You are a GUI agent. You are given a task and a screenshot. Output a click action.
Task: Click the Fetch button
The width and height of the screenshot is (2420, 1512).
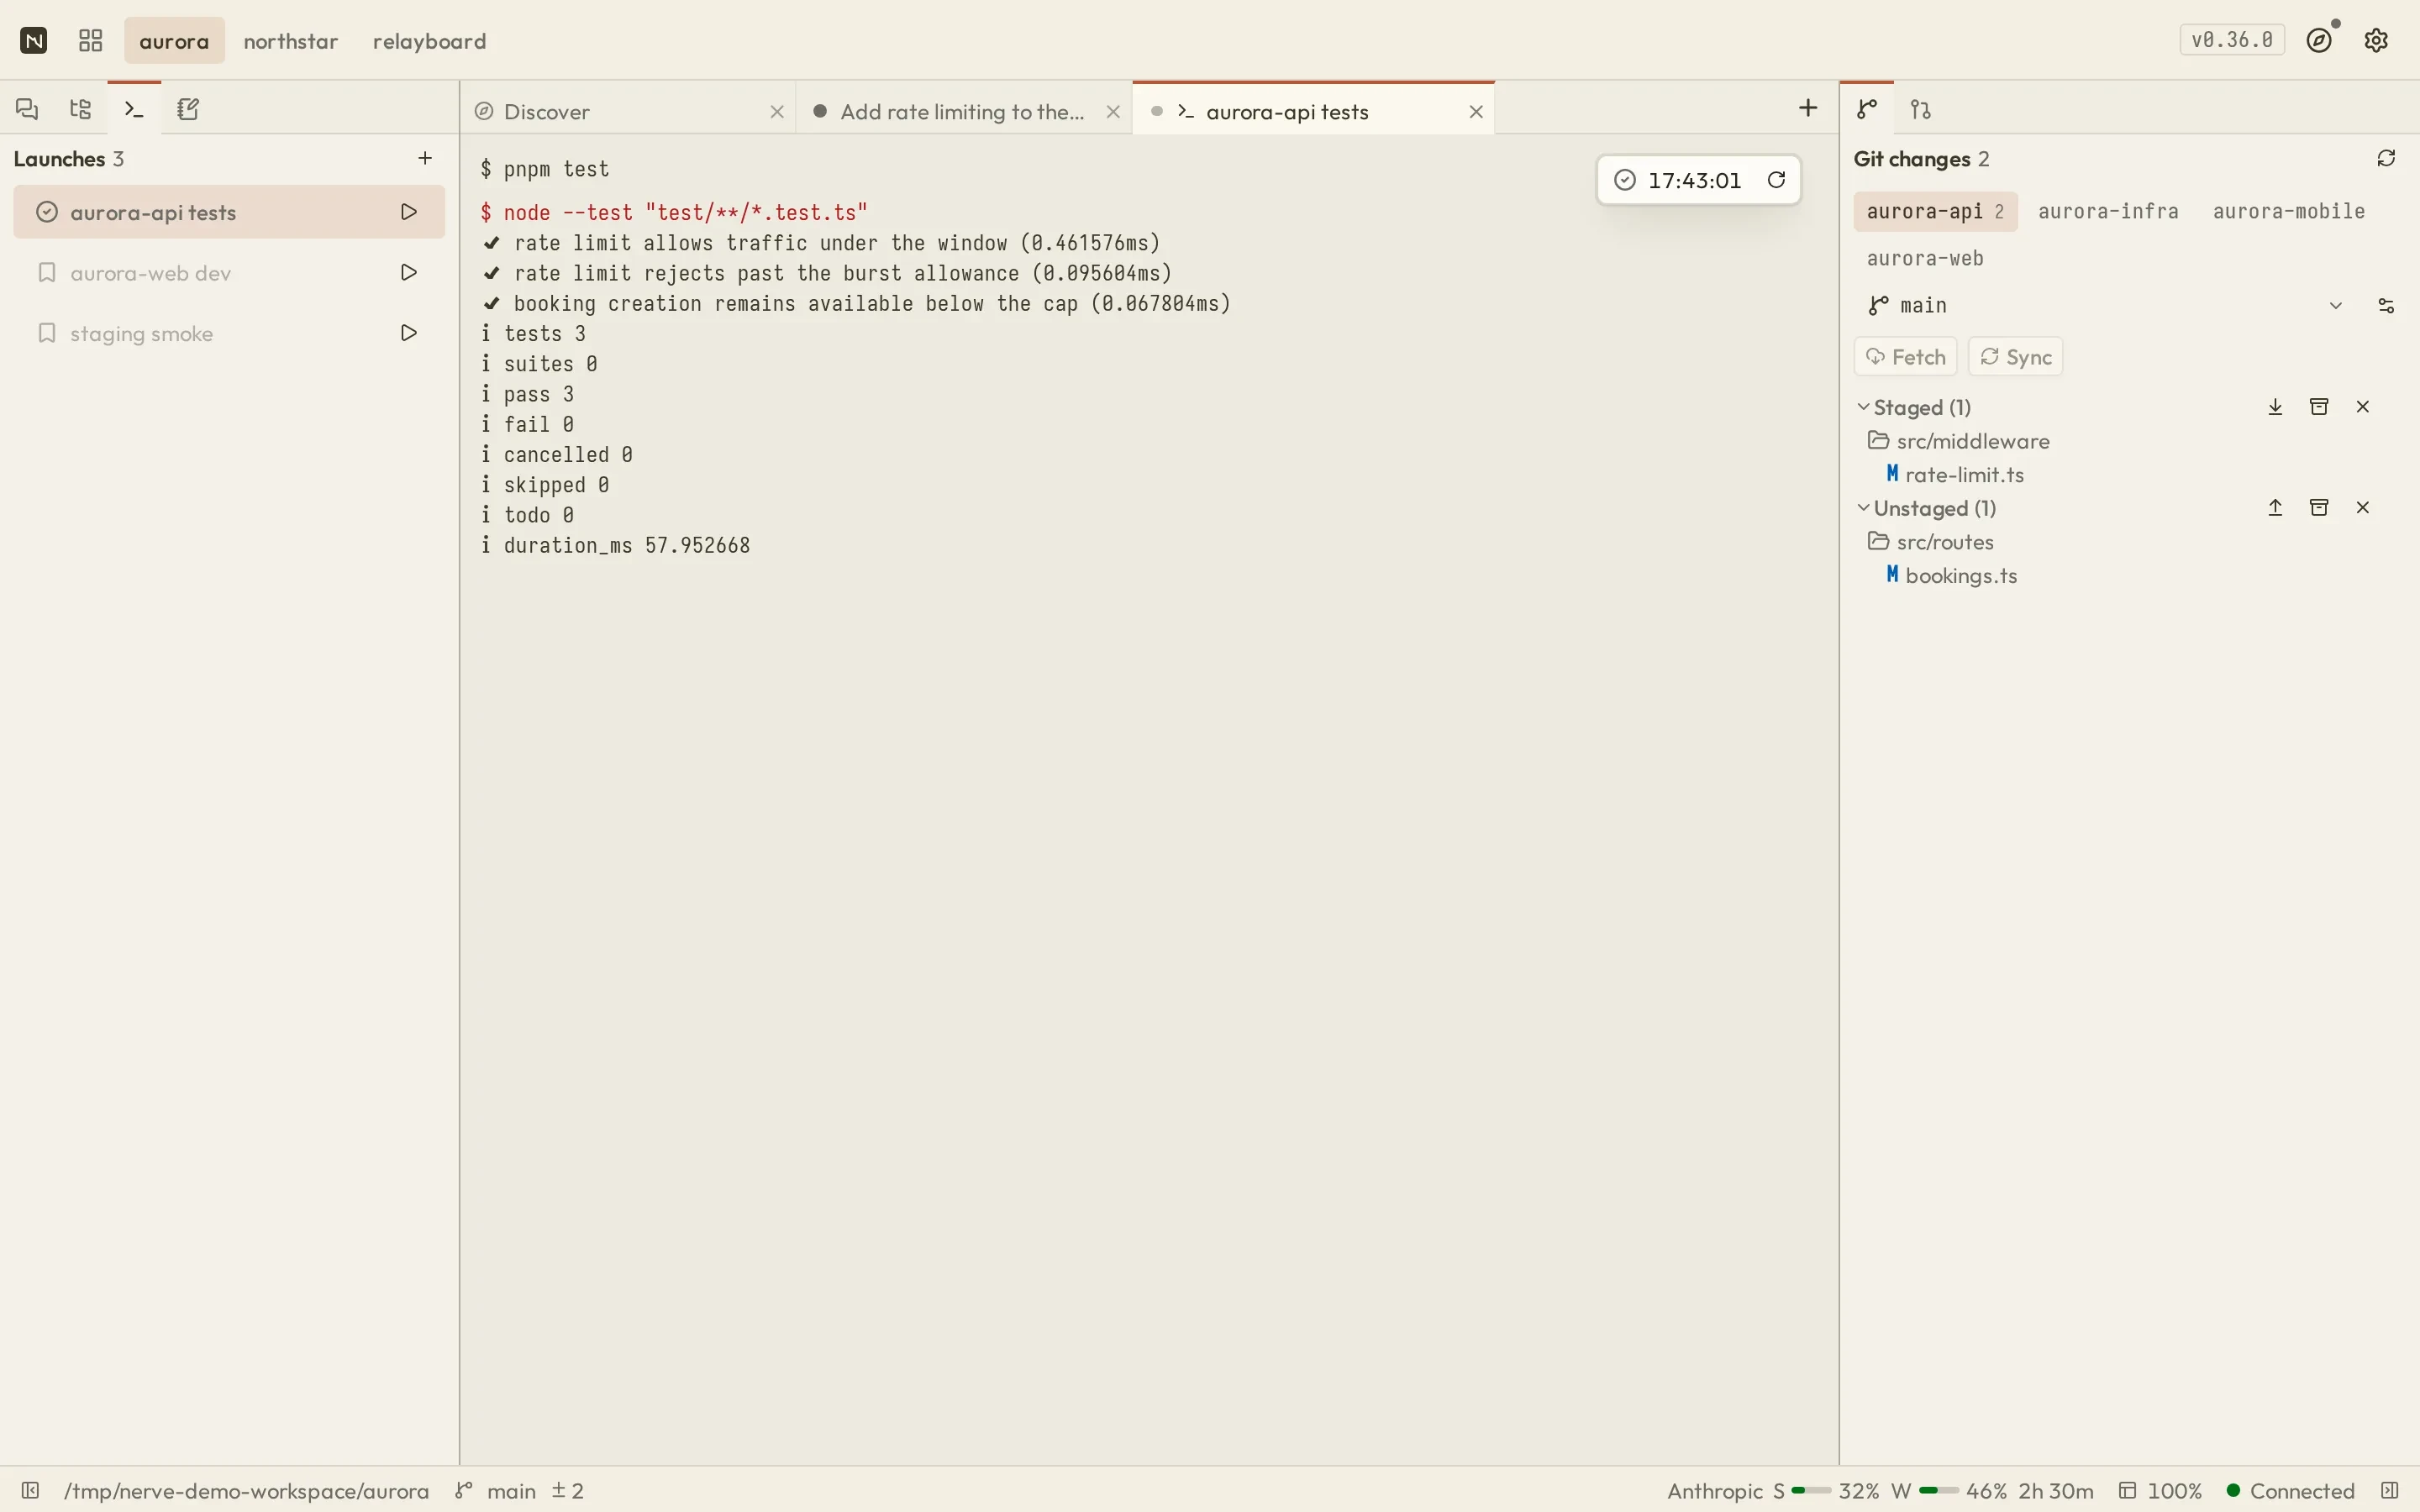pyautogui.click(x=1906, y=357)
